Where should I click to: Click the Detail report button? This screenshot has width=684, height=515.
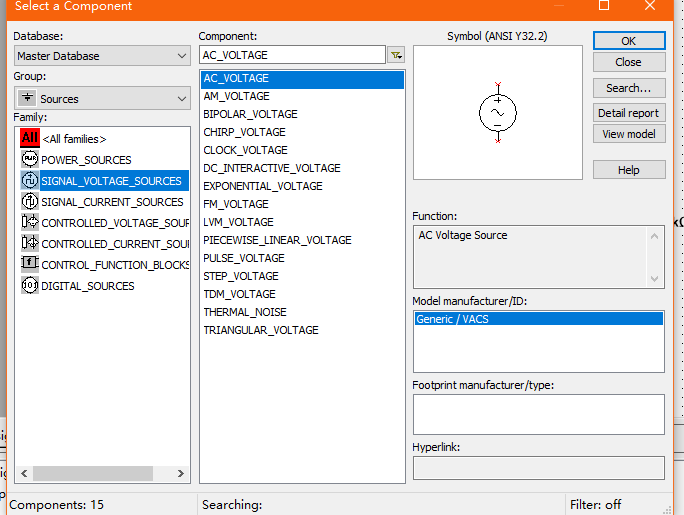tap(629, 113)
